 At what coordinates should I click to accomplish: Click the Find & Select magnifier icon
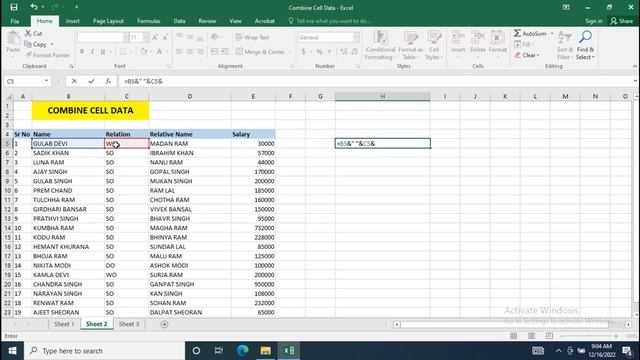pos(585,37)
